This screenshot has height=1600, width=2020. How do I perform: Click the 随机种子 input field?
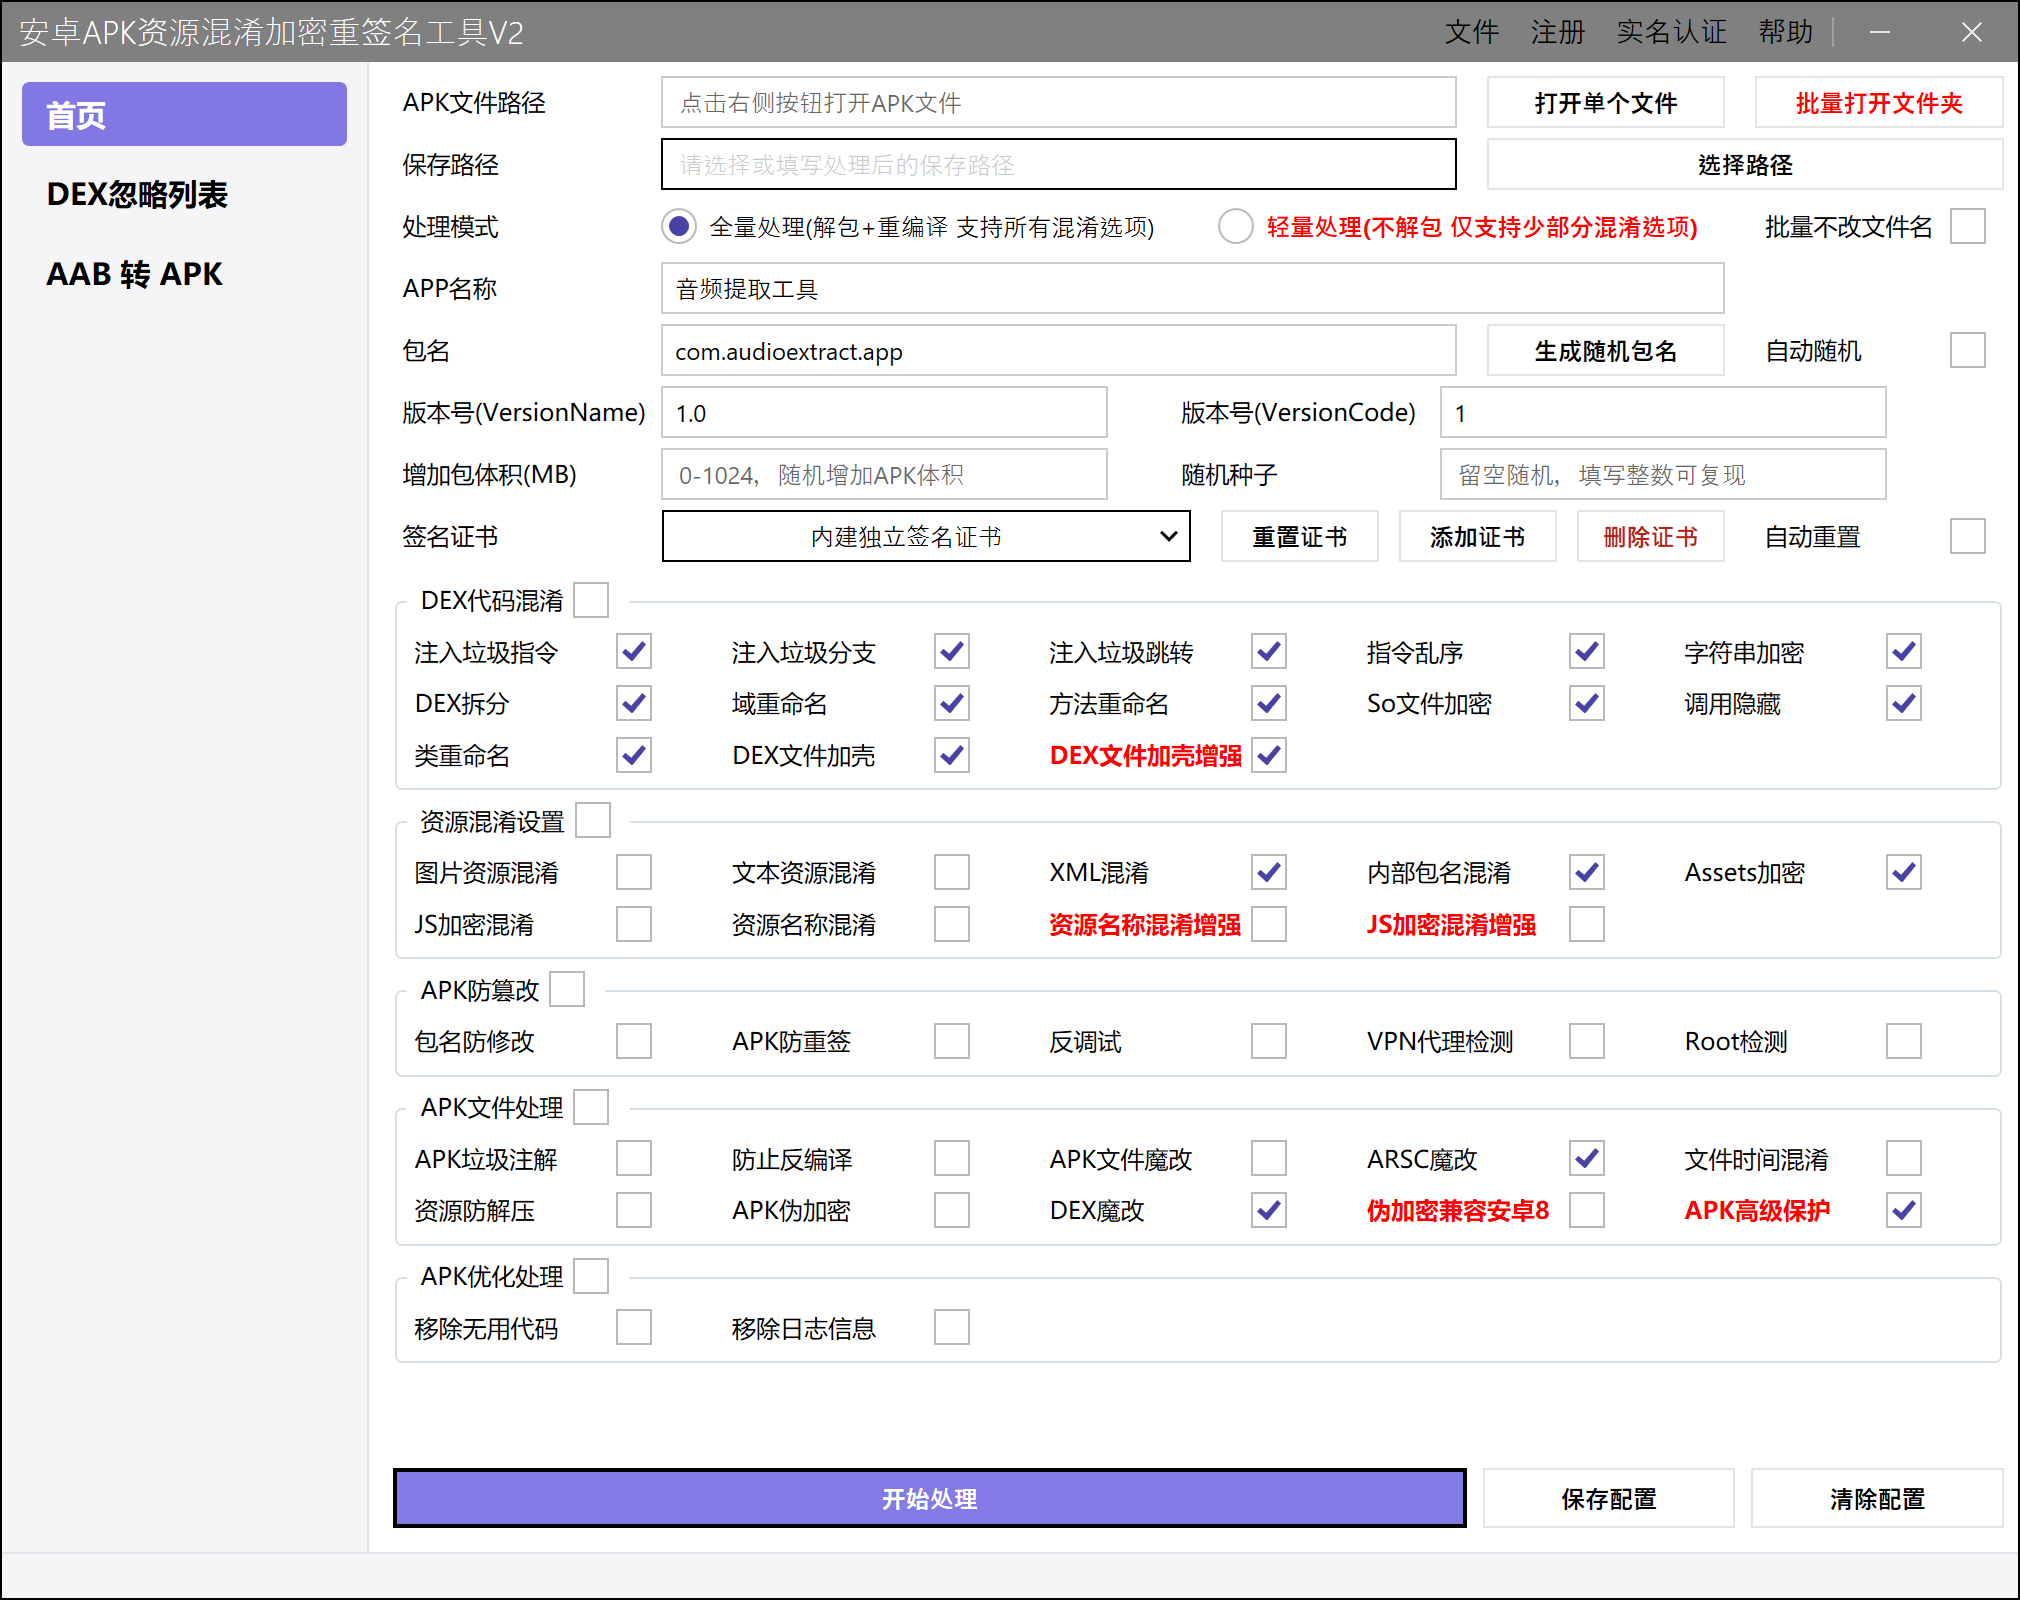1663,474
